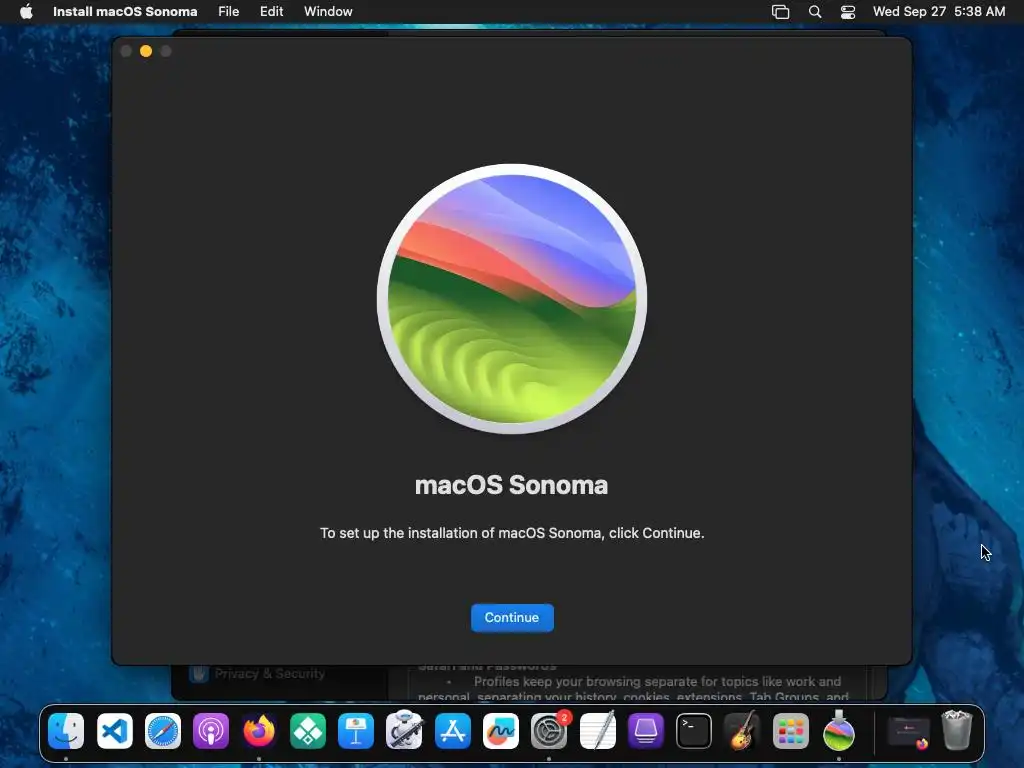Screen dimensions: 1024x768
Task: Open Podcasts from the Dock
Action: [211, 731]
